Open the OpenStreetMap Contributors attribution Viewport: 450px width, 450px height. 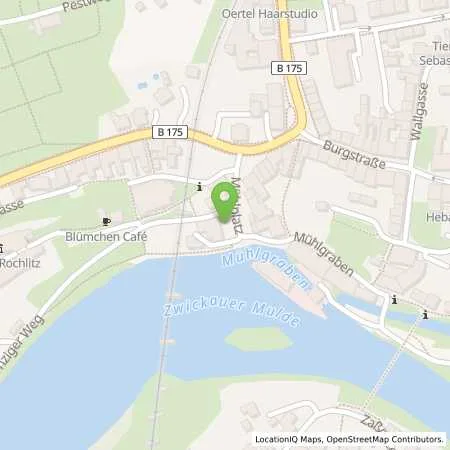[385, 439]
